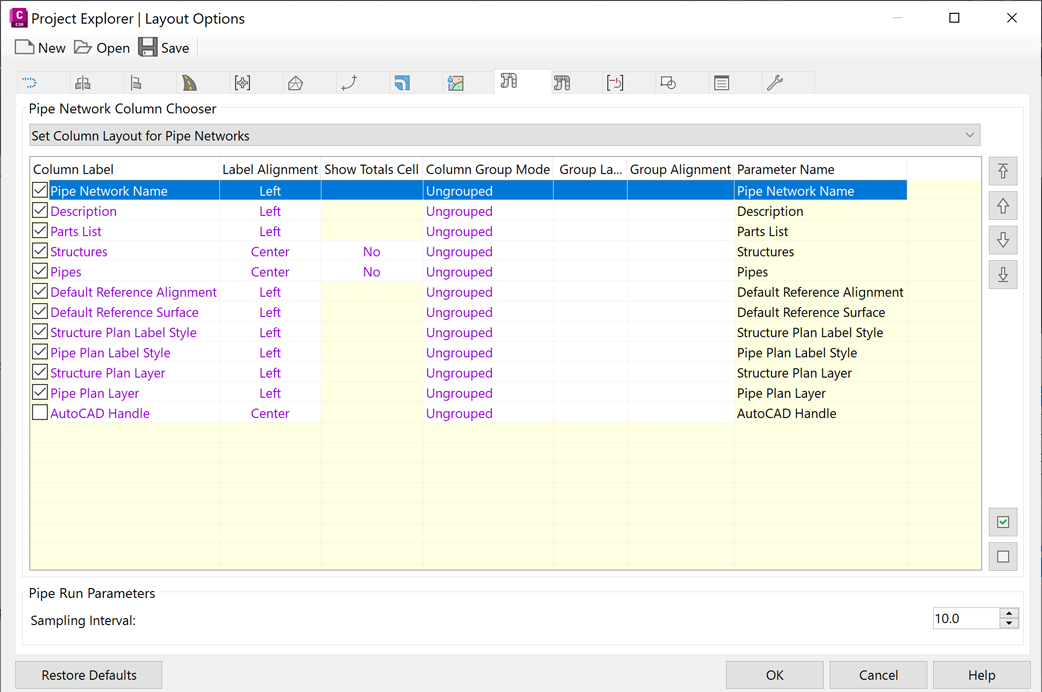Click the Show Totals 'No' cell for Structures
Screen dimensions: 1042x692
pos(371,251)
